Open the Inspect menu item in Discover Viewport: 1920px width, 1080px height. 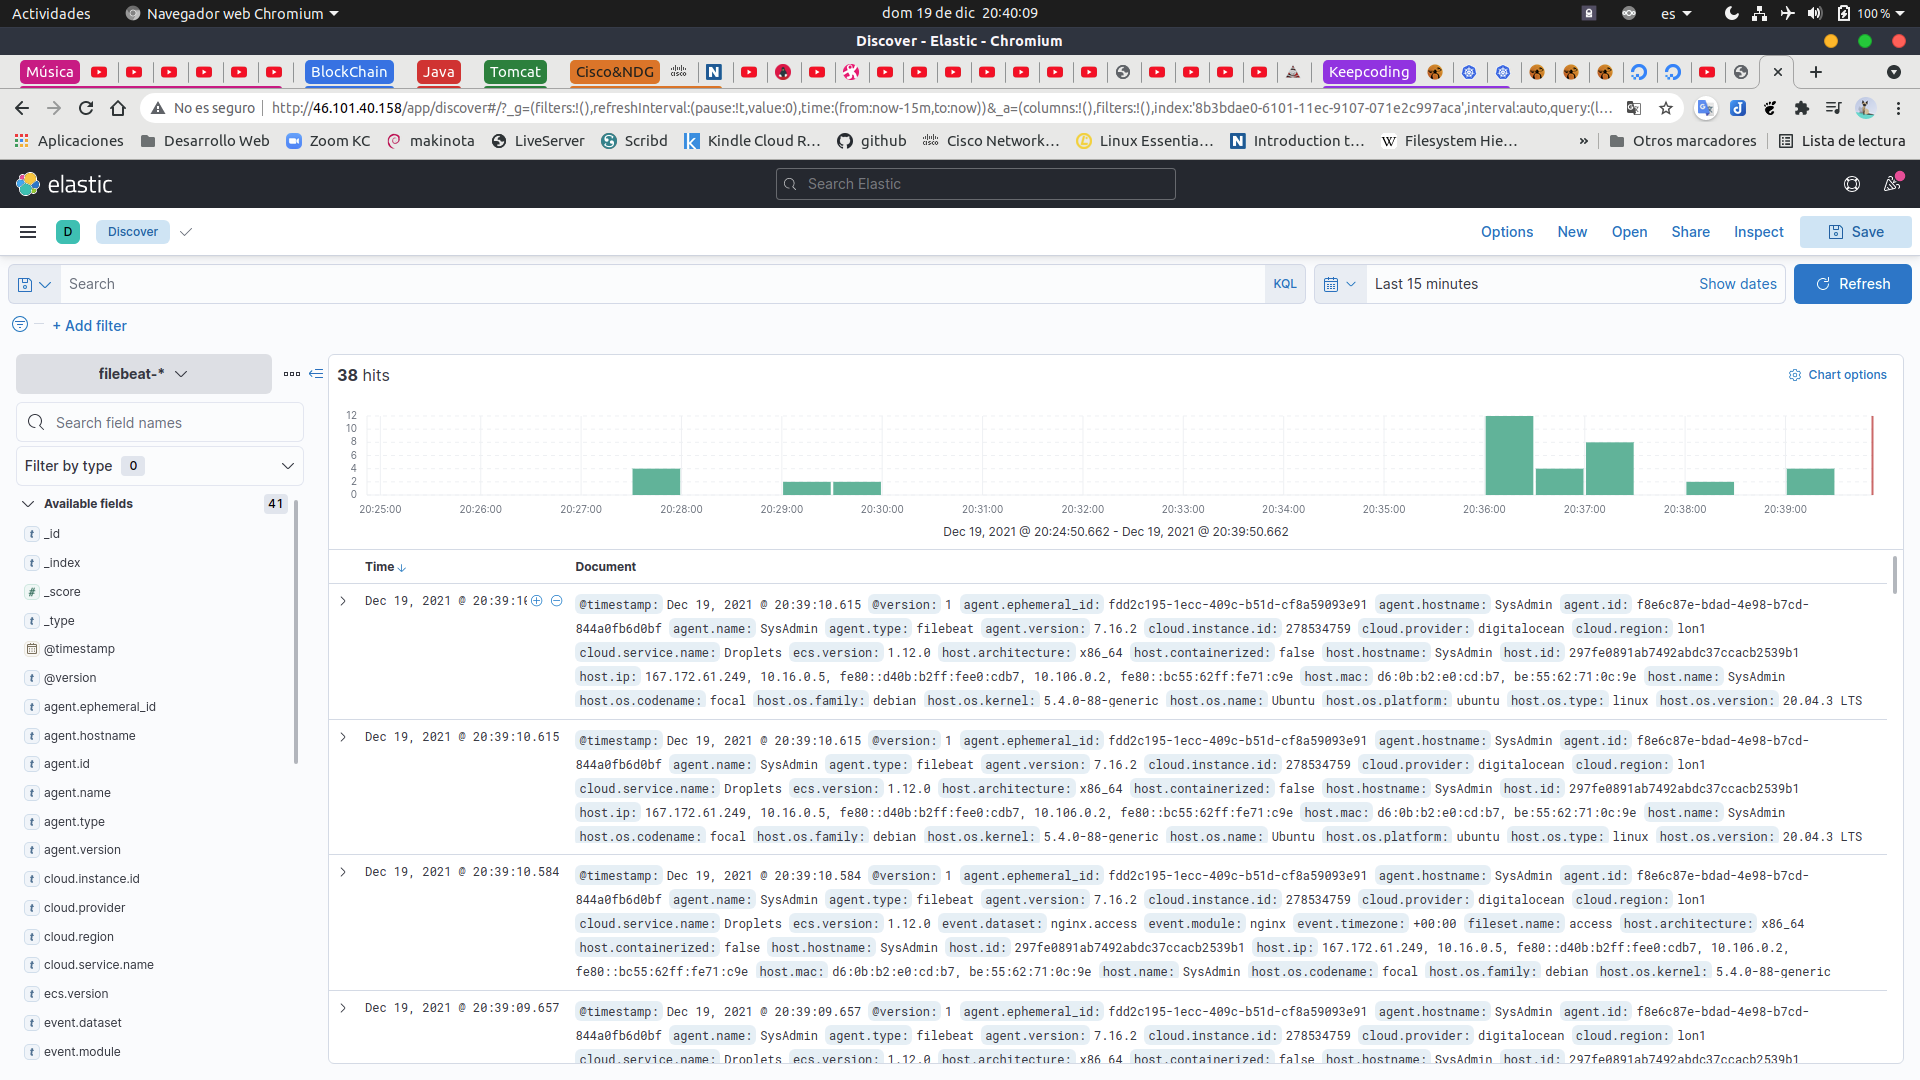coord(1758,232)
